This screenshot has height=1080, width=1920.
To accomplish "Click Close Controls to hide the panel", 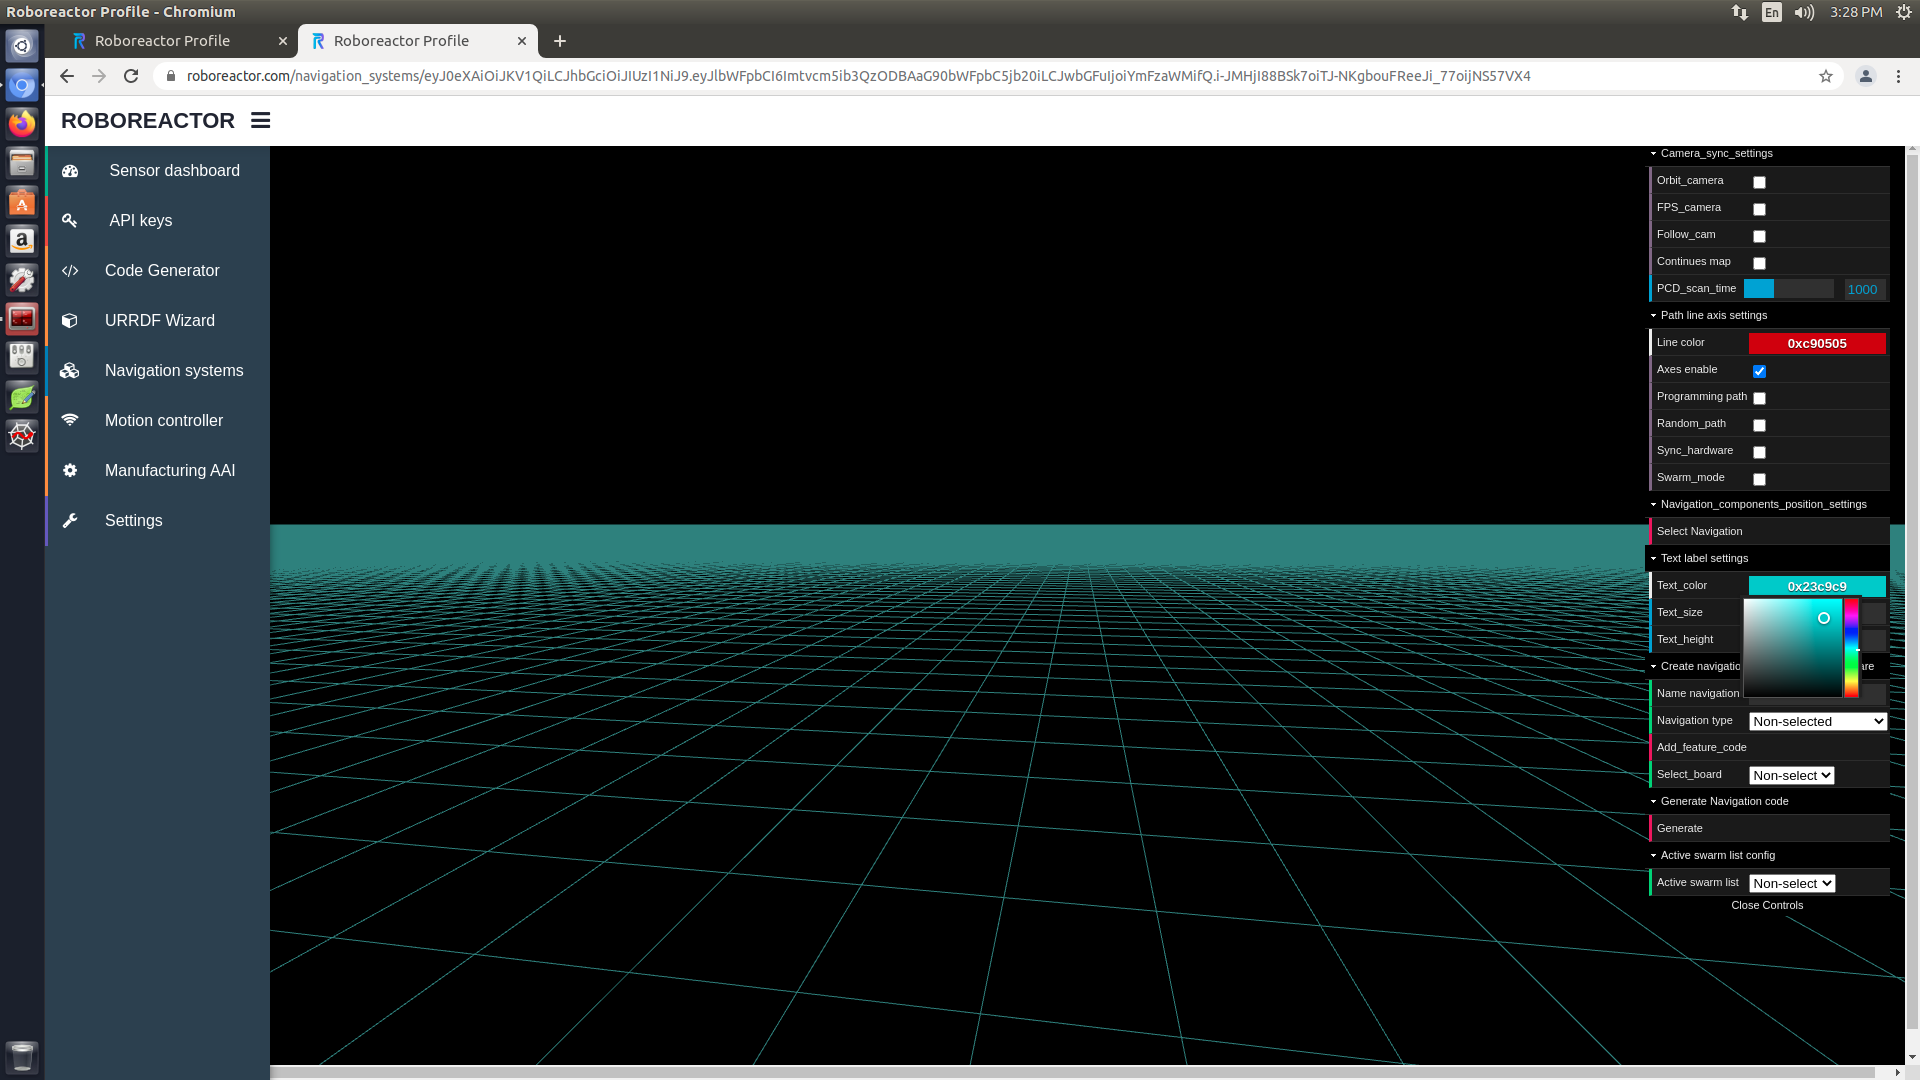I will click(1767, 905).
